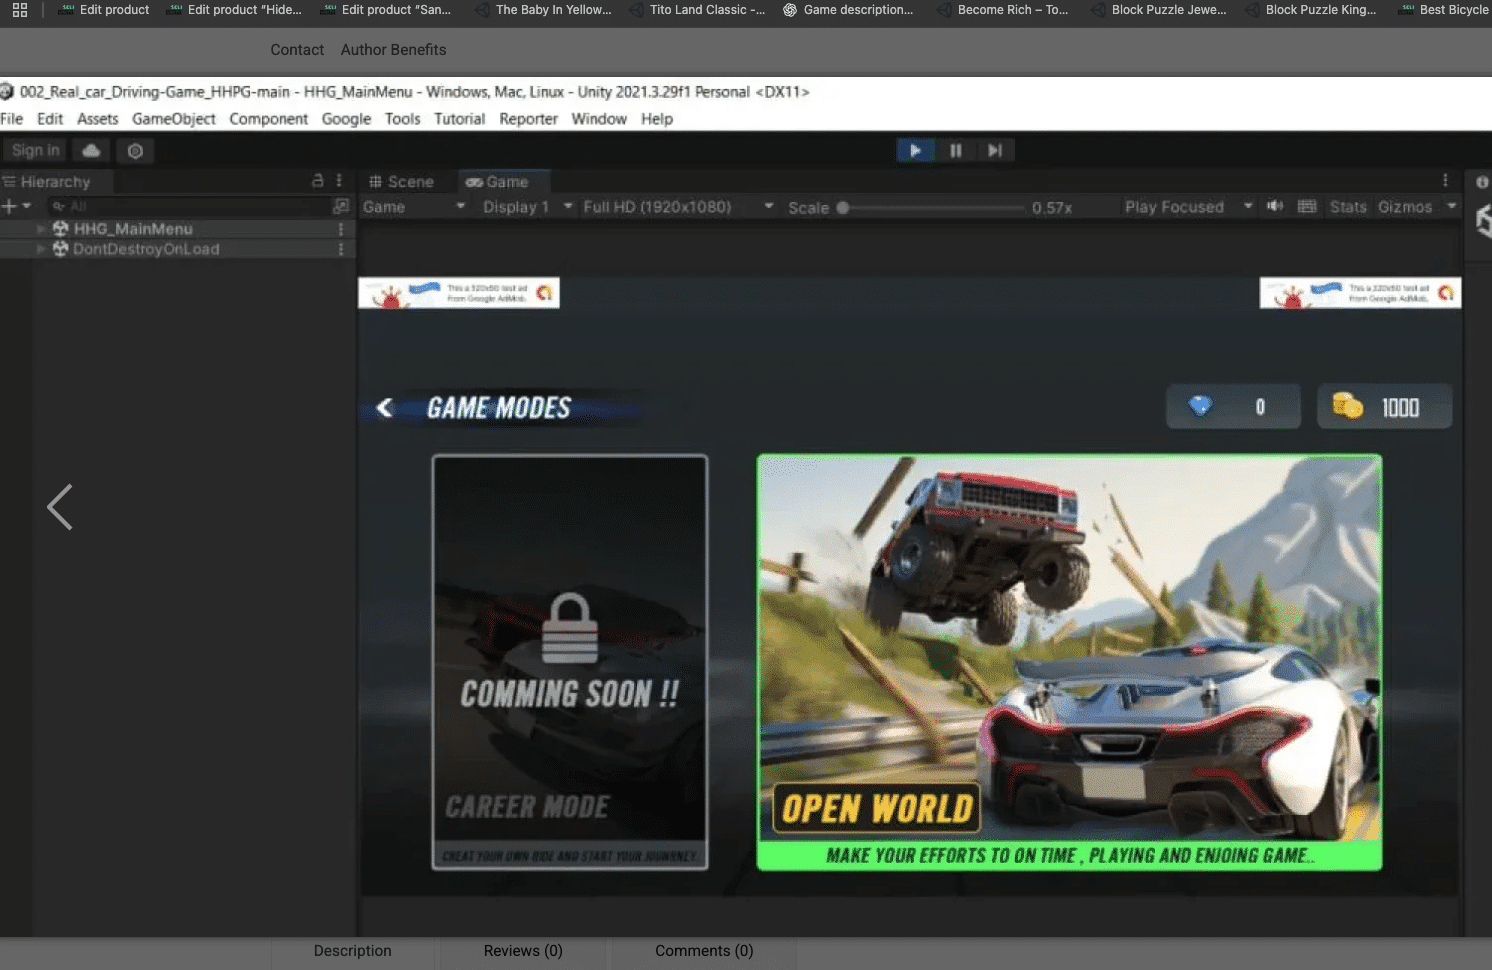Switch to the Scene tab
The height and width of the screenshot is (970, 1492).
point(402,182)
